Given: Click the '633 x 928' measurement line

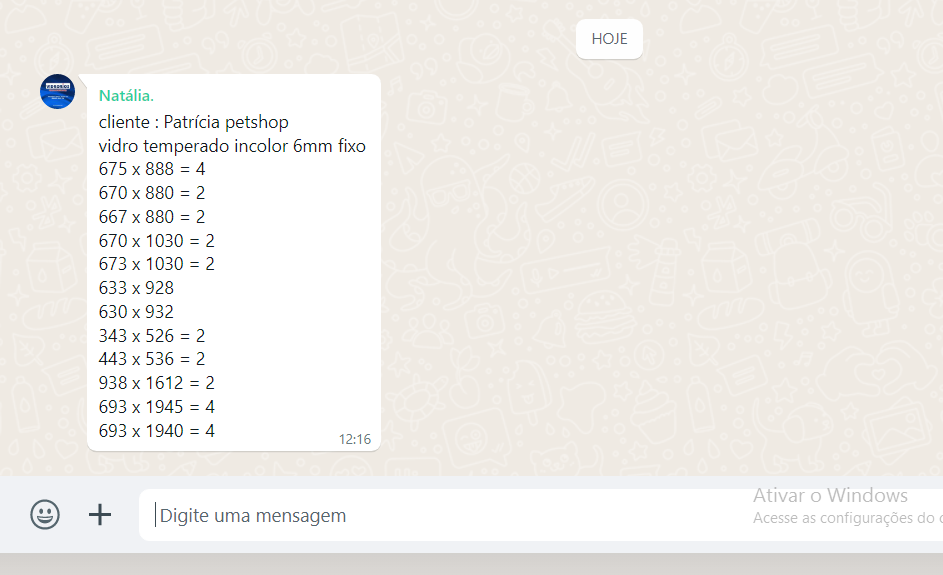Looking at the screenshot, I should pos(137,288).
